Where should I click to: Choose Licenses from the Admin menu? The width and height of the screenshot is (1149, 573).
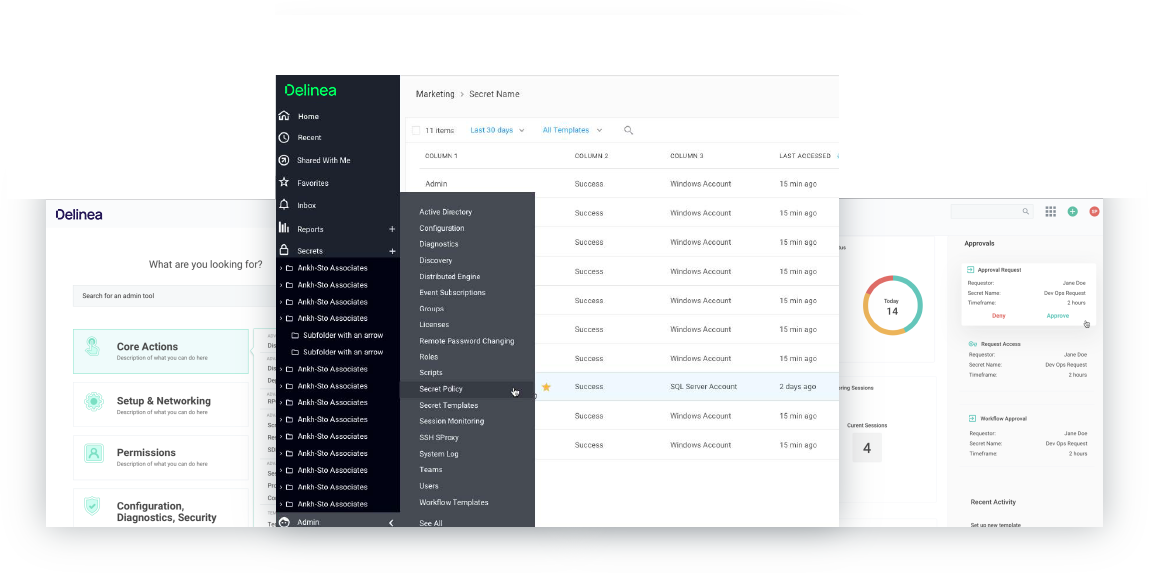435,325
